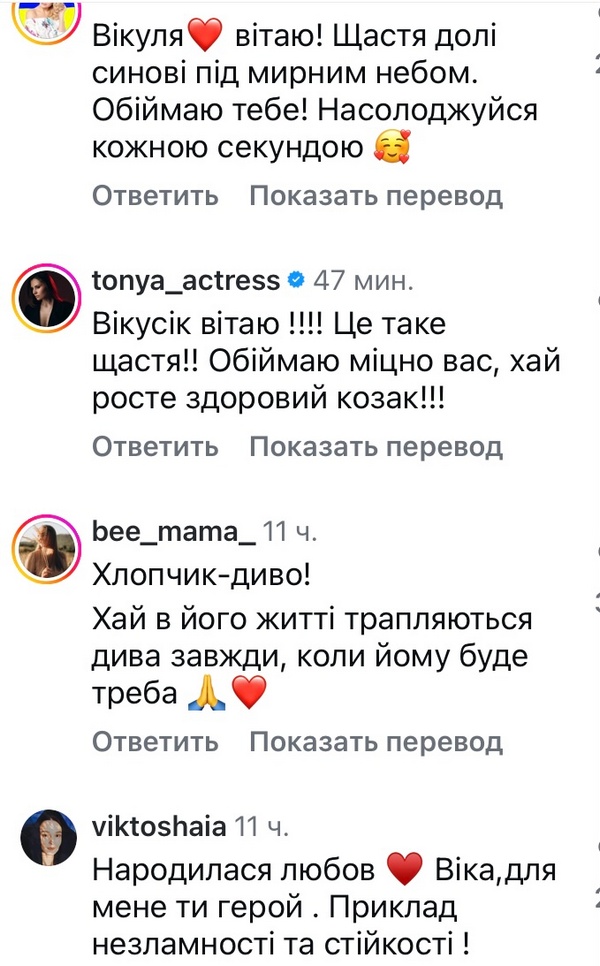Show translation for the Вікуля comment

(x=375, y=196)
